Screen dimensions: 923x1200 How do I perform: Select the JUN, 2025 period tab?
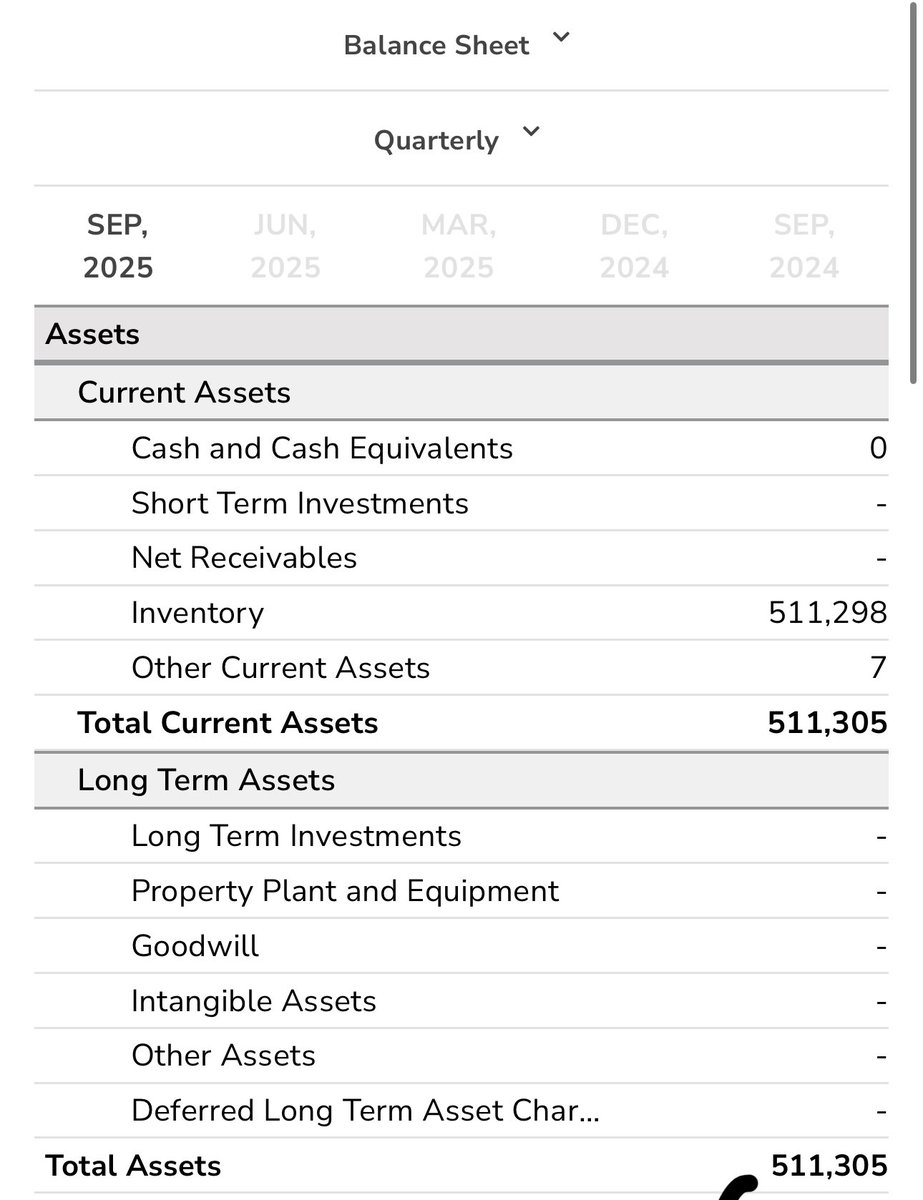(286, 247)
